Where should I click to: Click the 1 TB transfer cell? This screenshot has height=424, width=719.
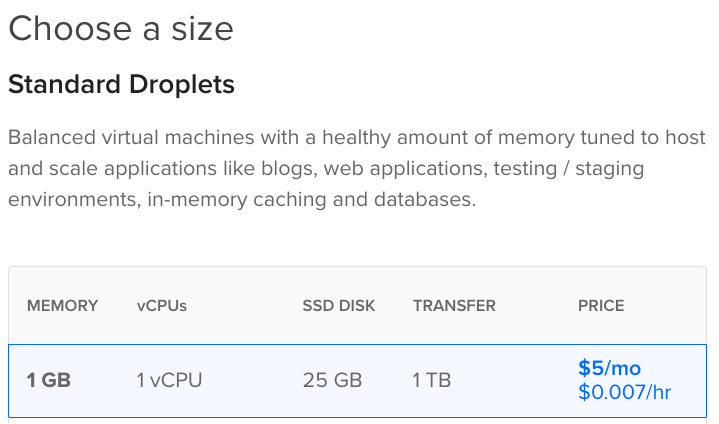click(431, 380)
